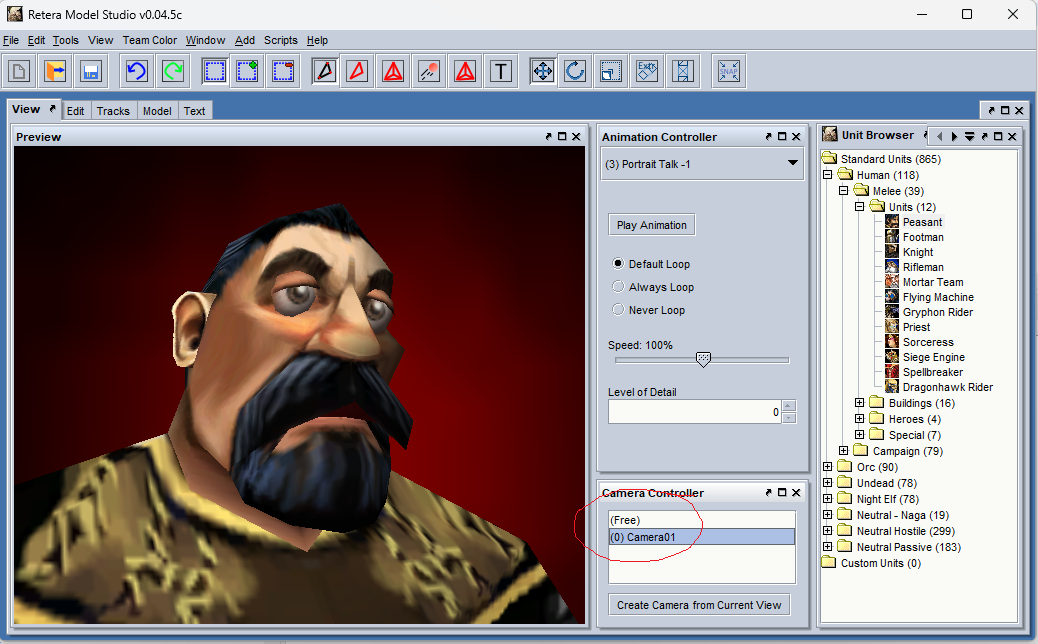
Task: Maximize the Camera Controller panel
Action: click(x=782, y=492)
